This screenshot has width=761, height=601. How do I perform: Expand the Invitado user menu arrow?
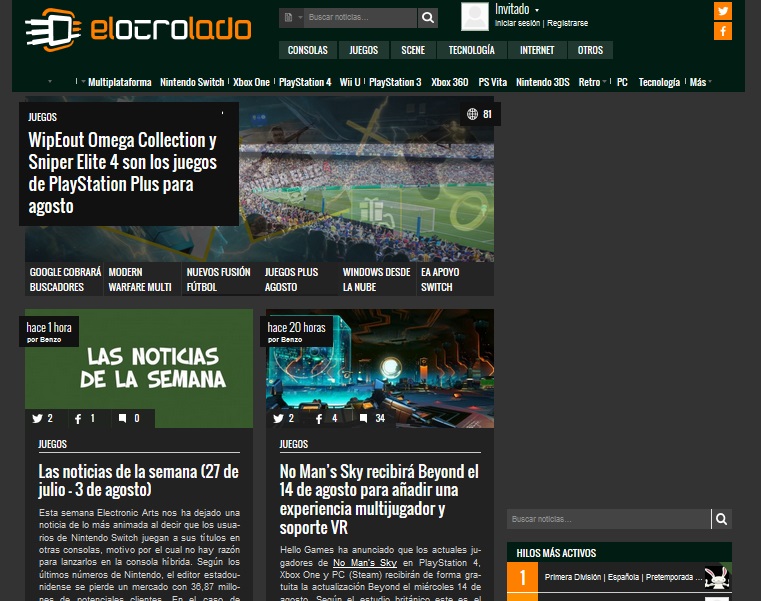(537, 10)
